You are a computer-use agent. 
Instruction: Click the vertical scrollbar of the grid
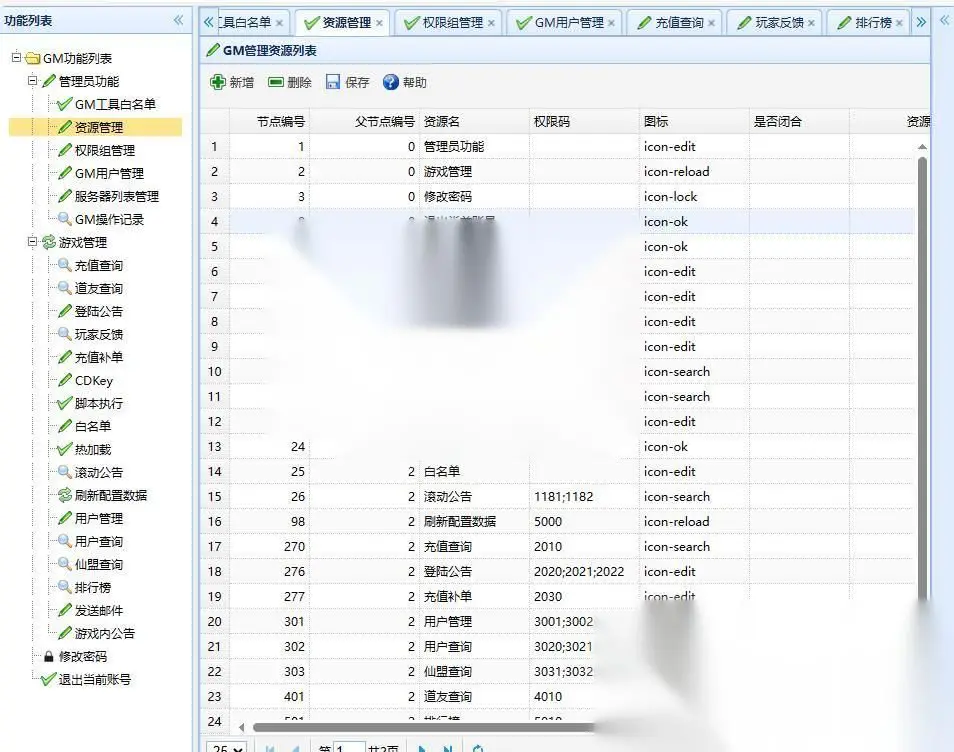(x=922, y=377)
